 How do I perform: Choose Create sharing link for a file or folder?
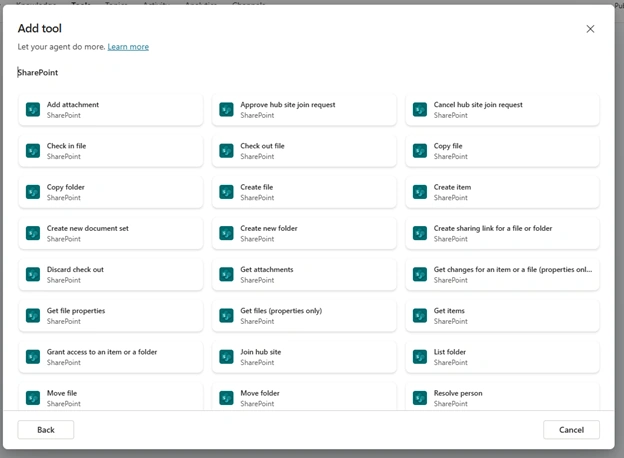point(493,228)
